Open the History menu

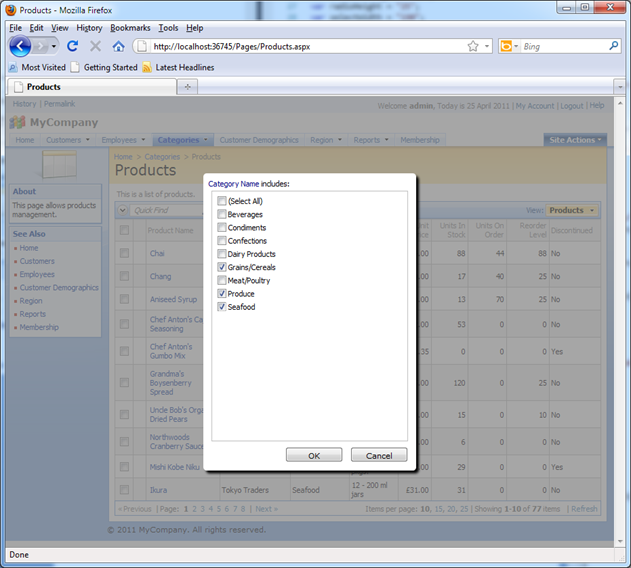coord(89,28)
